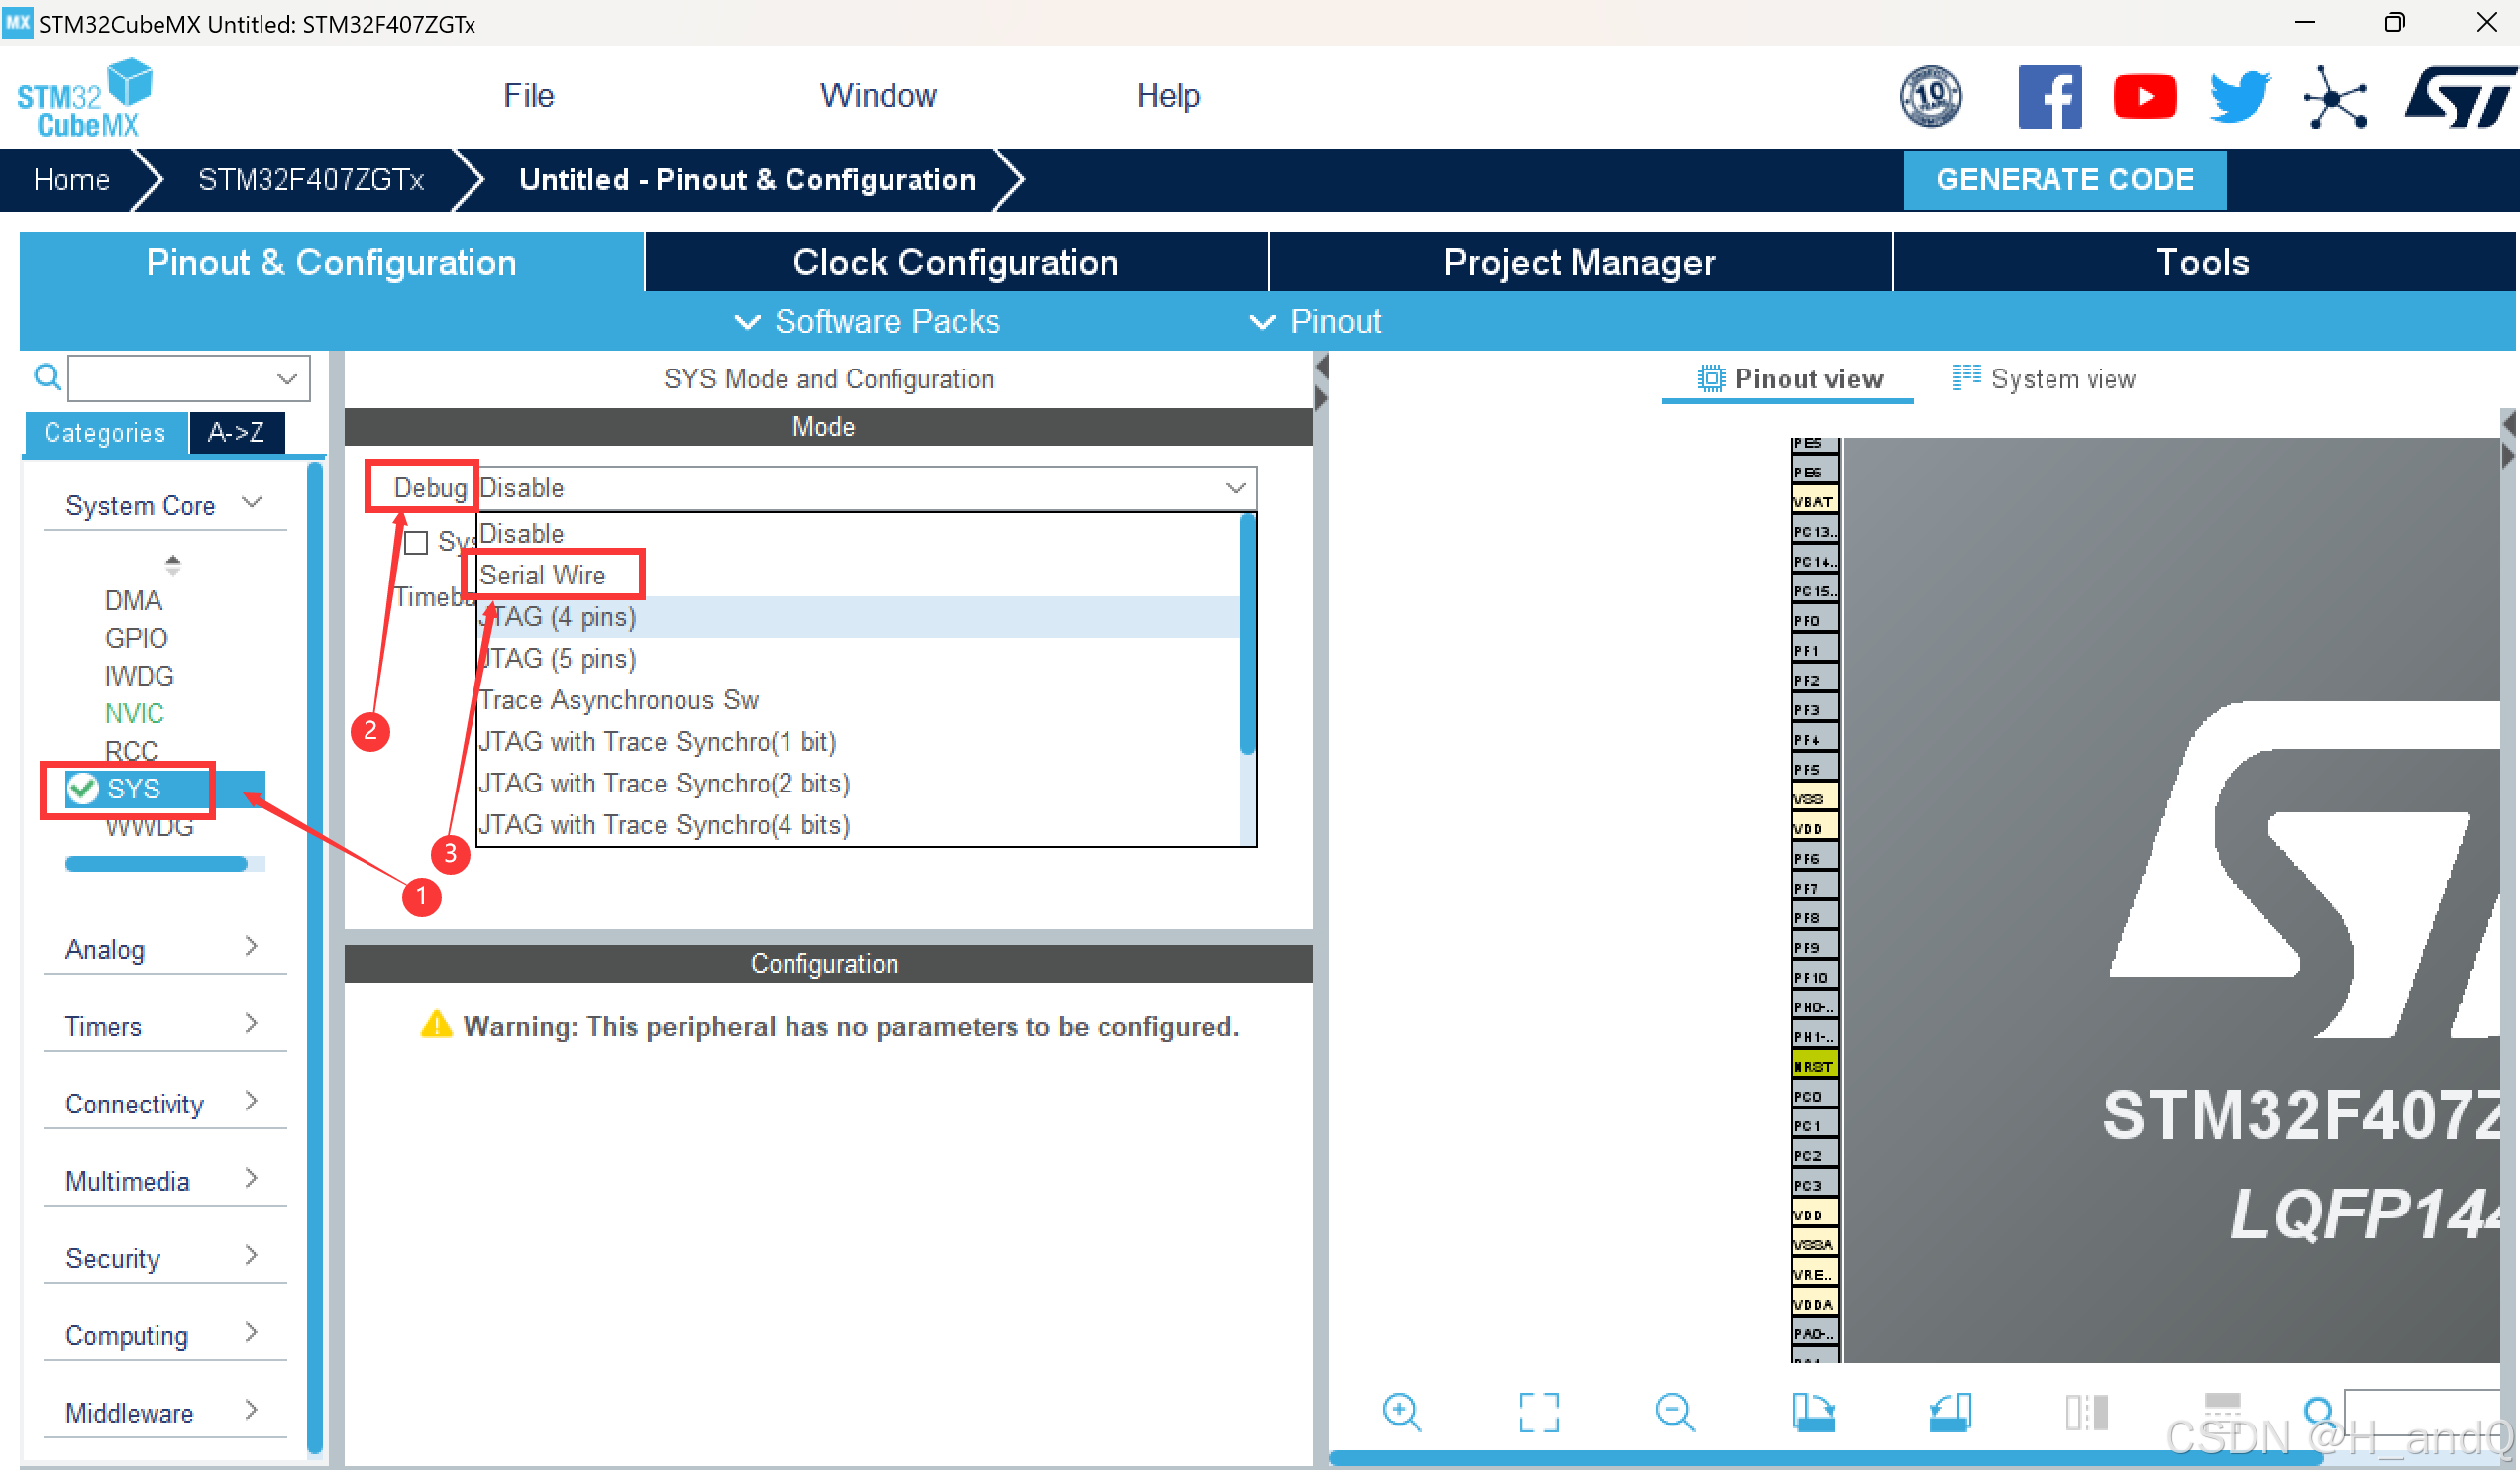The width and height of the screenshot is (2520, 1478).
Task: Click the 10 years anniversary badge icon
Action: pyautogui.click(x=1930, y=97)
